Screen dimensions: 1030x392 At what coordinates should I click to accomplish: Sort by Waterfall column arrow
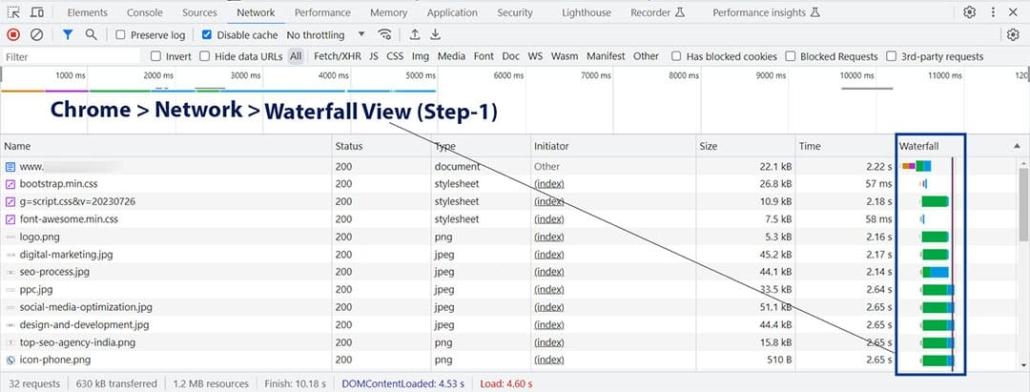tap(1017, 146)
